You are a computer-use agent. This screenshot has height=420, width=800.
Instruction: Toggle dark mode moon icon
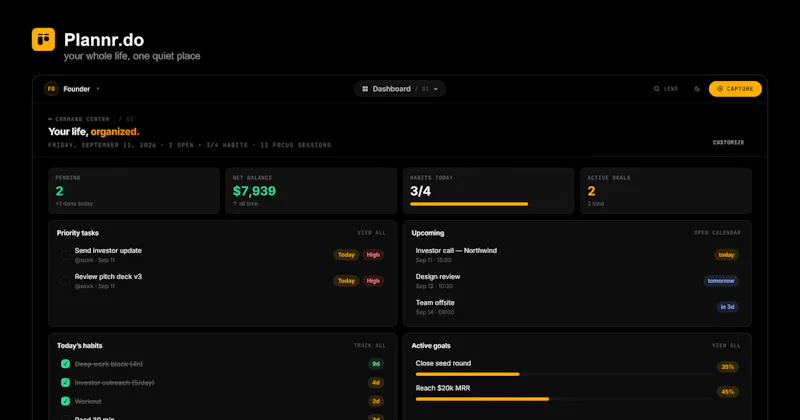(x=697, y=89)
